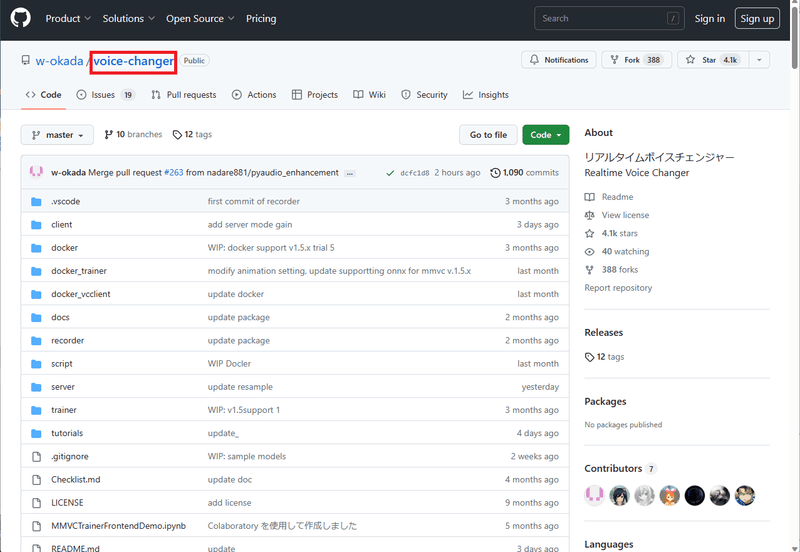The width and height of the screenshot is (800, 552).
Task: Switch to the Code tab
Action: click(x=43, y=95)
